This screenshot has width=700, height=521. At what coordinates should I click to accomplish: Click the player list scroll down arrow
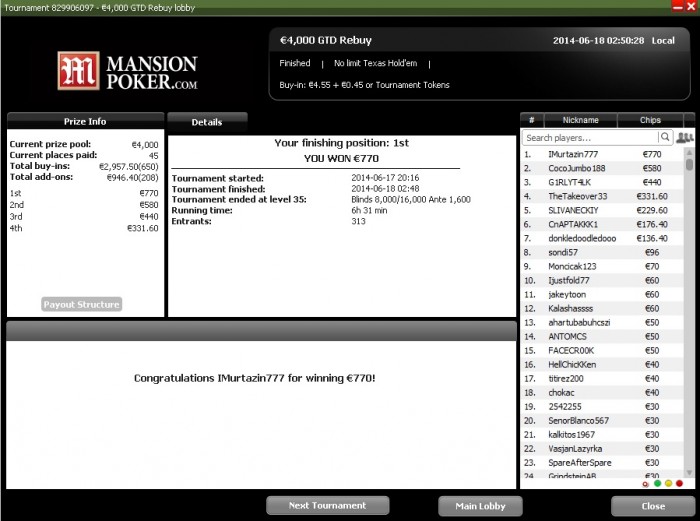click(689, 472)
